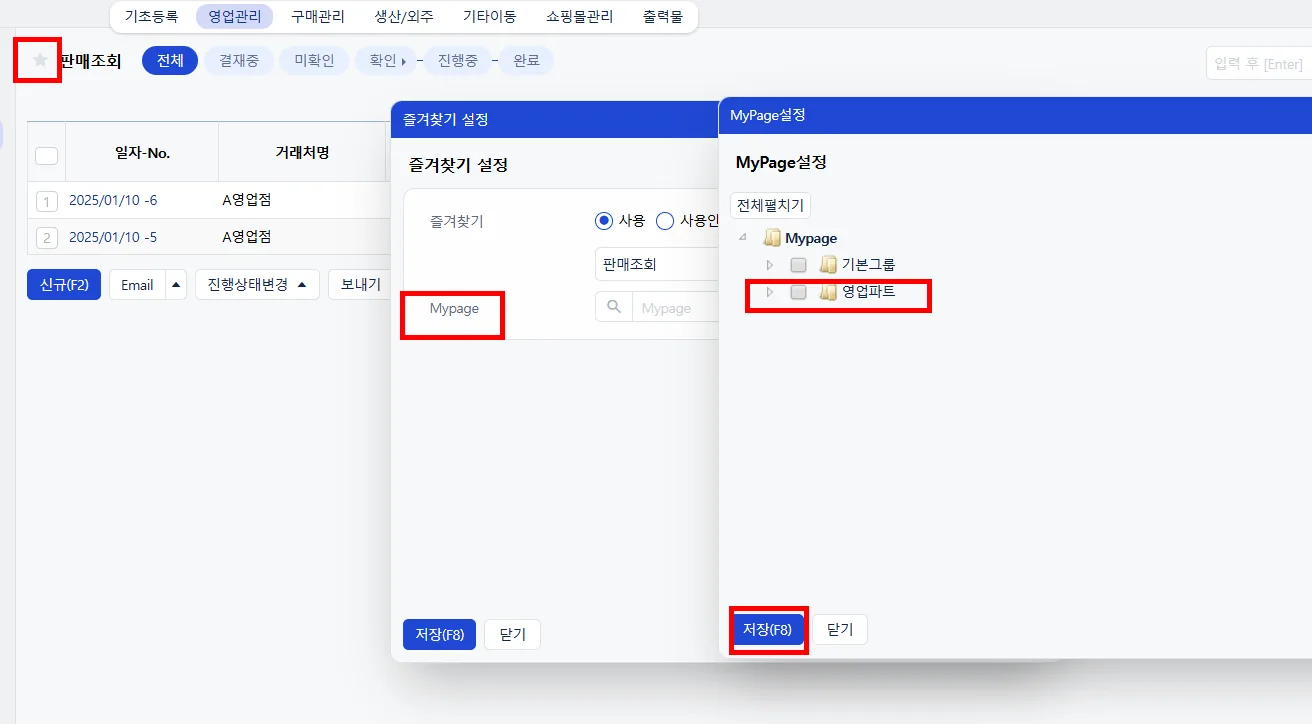
Task: Expand the 영업파트 tree node
Action: (x=769, y=292)
